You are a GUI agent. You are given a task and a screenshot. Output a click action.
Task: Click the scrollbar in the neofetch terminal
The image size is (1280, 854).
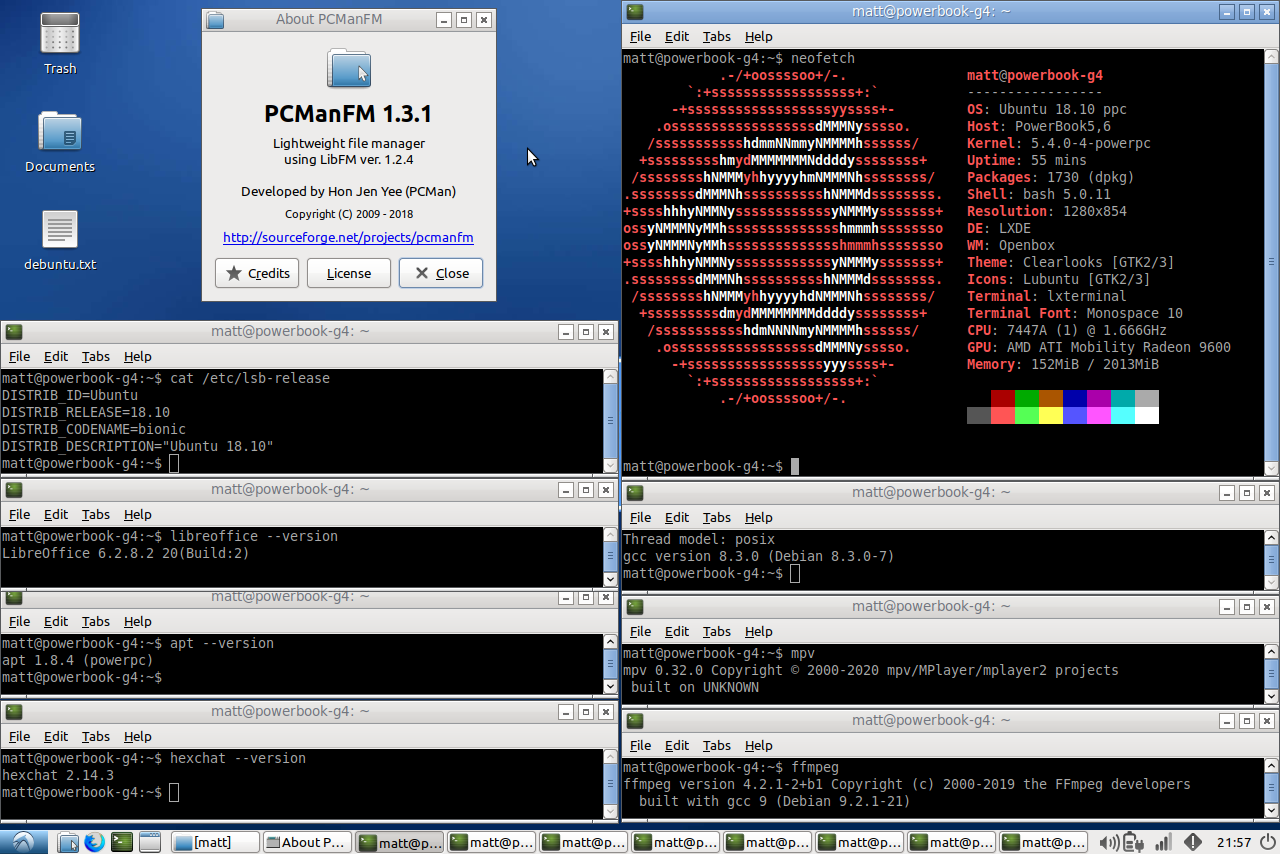(1272, 262)
